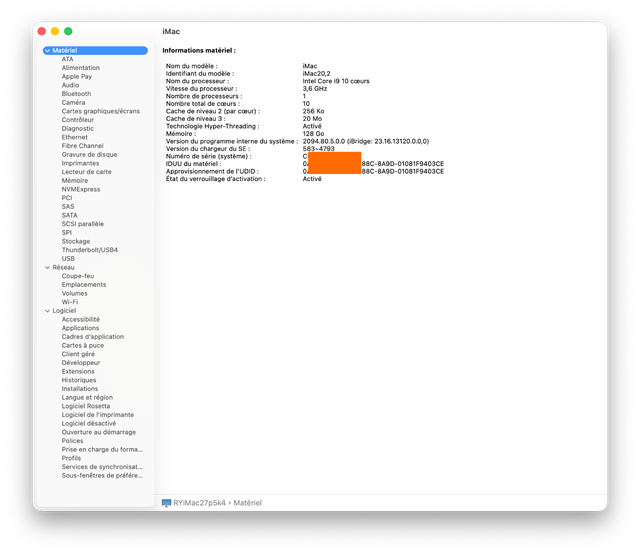Select Cartes à puce
Image resolution: width=640 pixels, height=554 pixels.
[83, 345]
